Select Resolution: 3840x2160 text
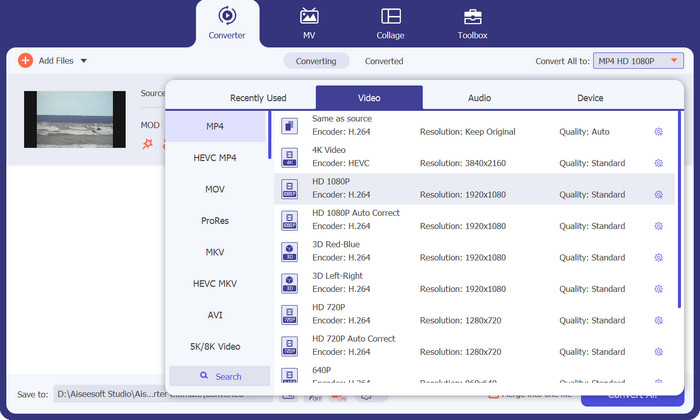The height and width of the screenshot is (420, 700). tap(463, 163)
